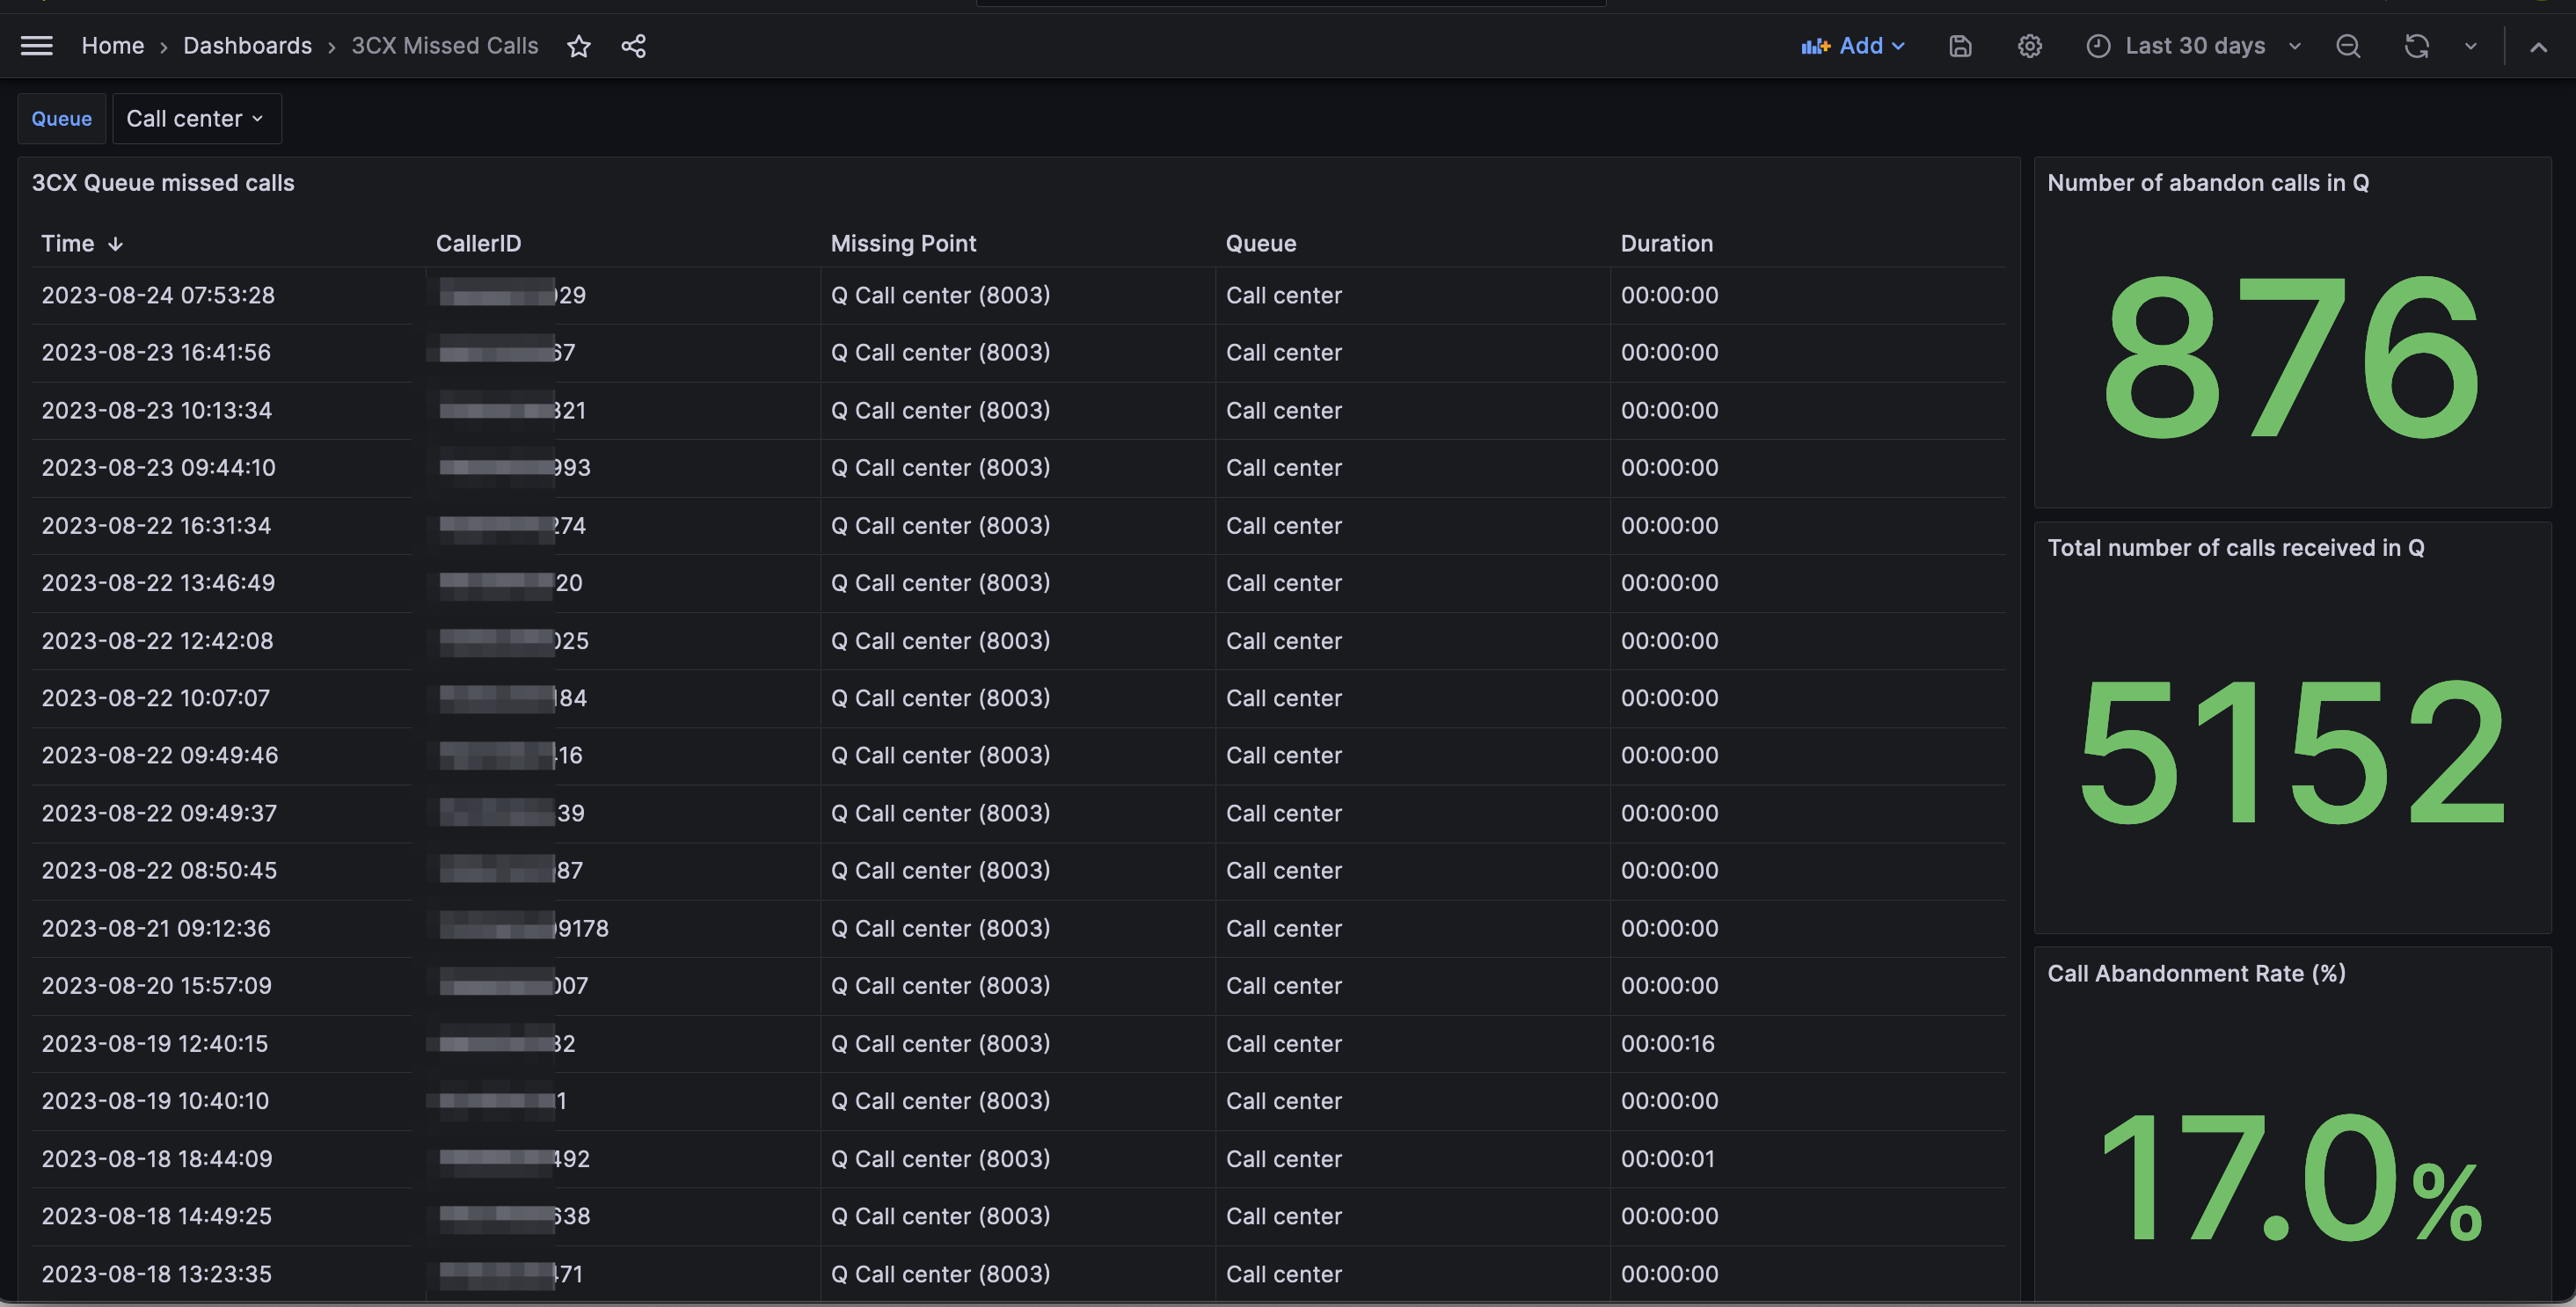
Task: Click the 2023-08-19 12:40:15 time cell
Action: tap(155, 1043)
